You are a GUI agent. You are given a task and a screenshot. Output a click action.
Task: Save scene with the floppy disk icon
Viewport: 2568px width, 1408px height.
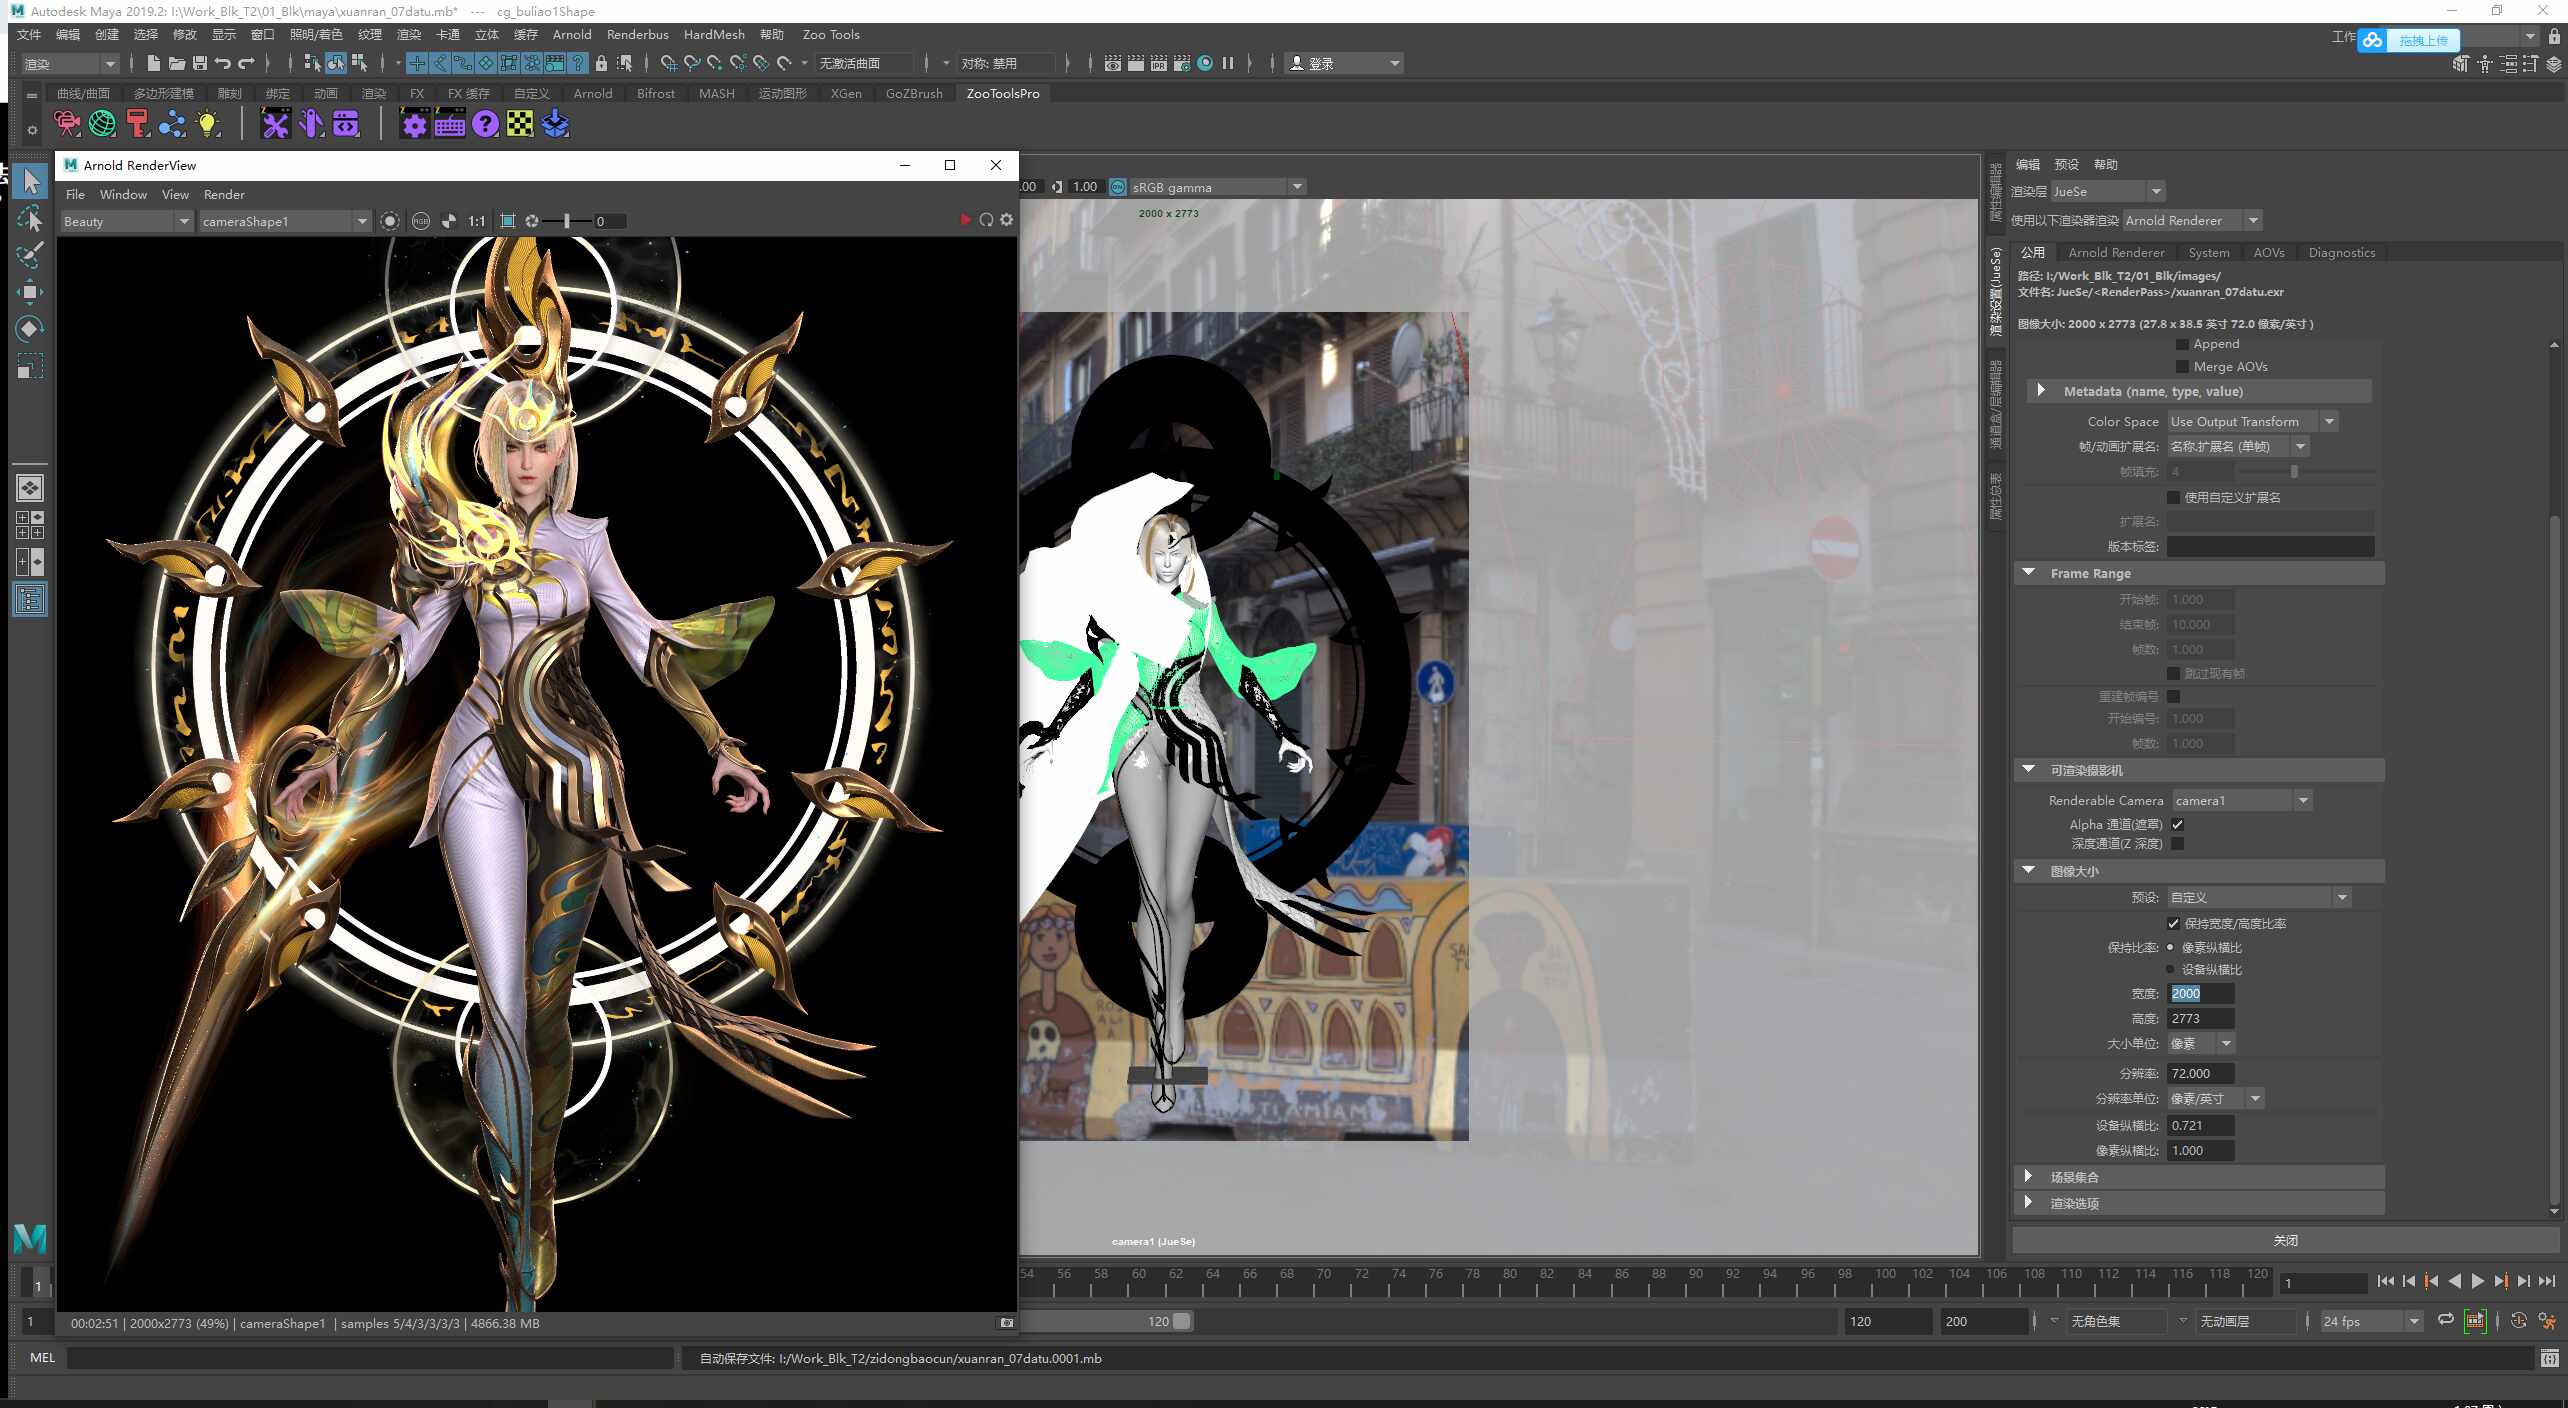200,63
